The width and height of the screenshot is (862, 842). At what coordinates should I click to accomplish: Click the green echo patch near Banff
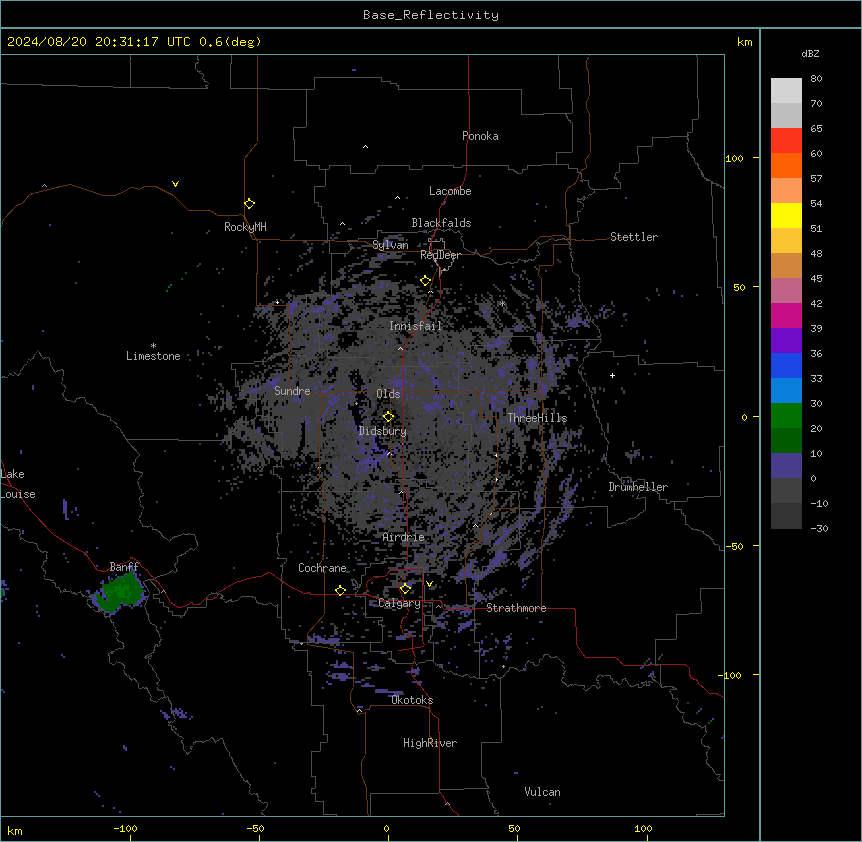tap(120, 592)
